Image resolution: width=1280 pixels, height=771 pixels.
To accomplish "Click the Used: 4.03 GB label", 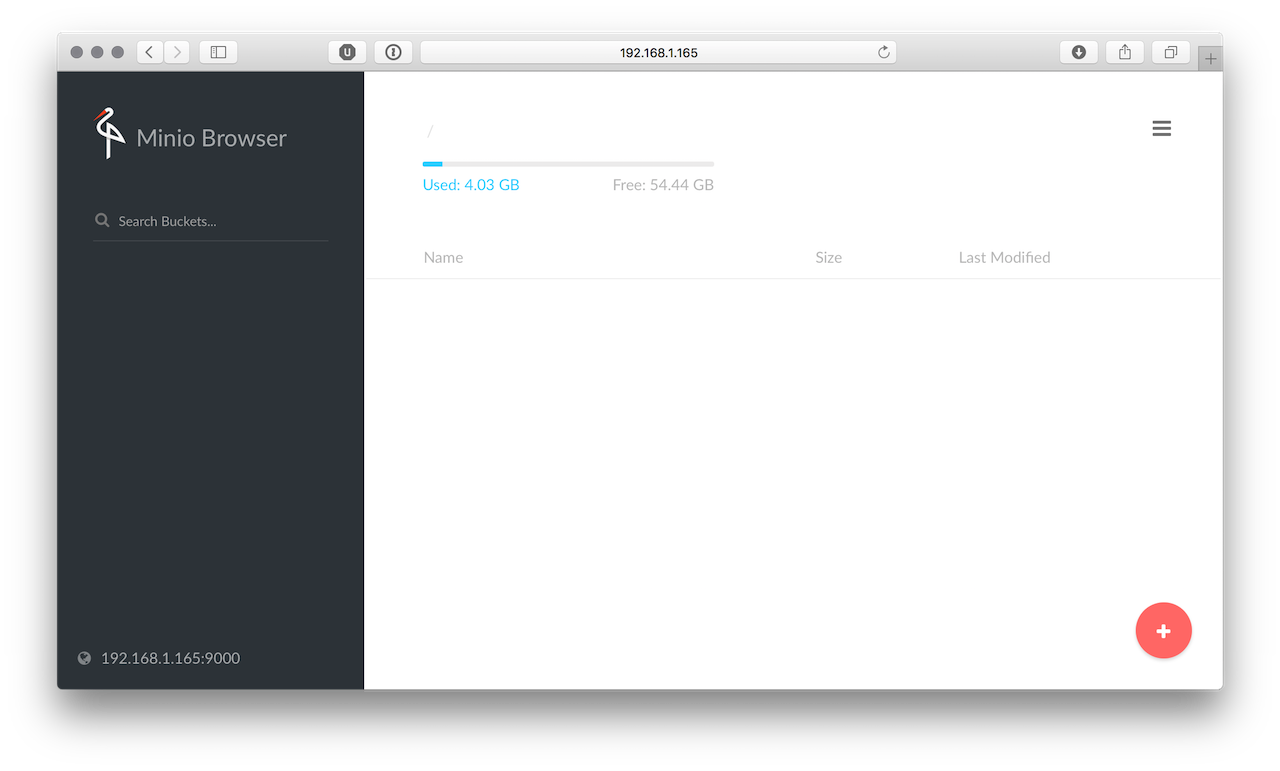I will click(471, 185).
